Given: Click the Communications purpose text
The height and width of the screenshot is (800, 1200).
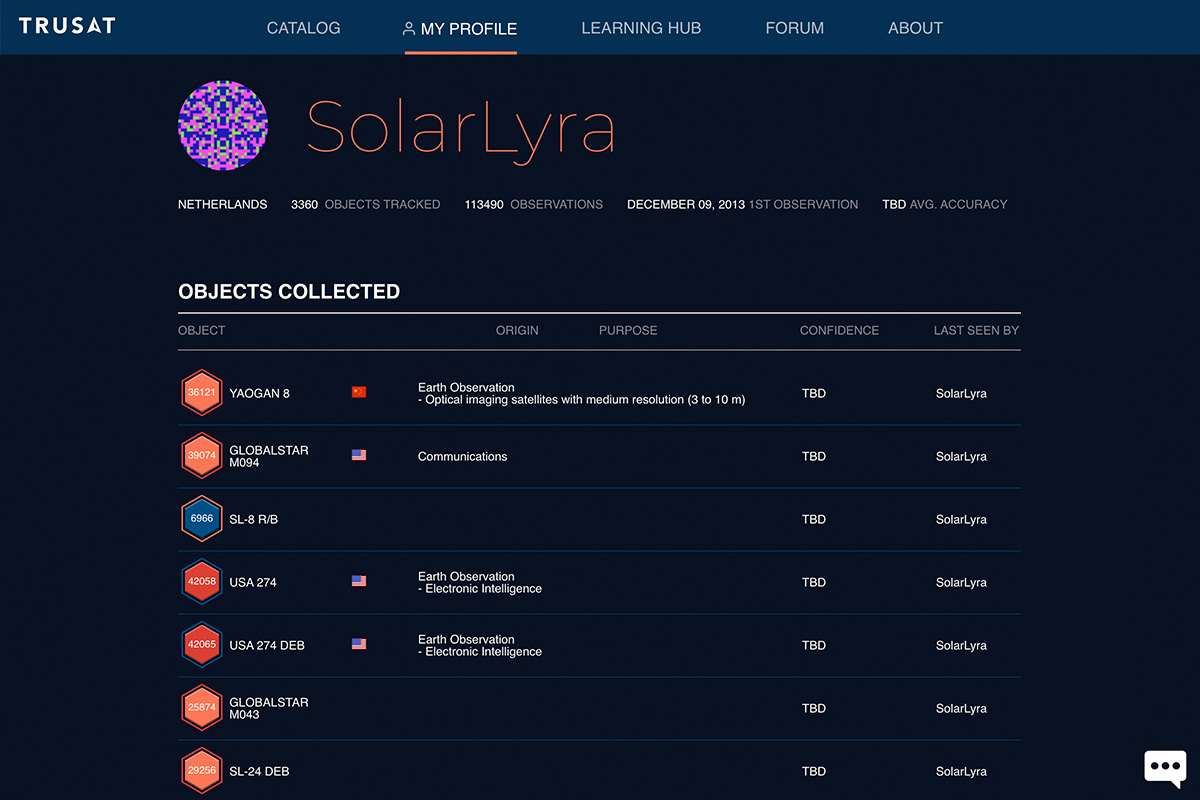Looking at the screenshot, I should click(x=463, y=457).
